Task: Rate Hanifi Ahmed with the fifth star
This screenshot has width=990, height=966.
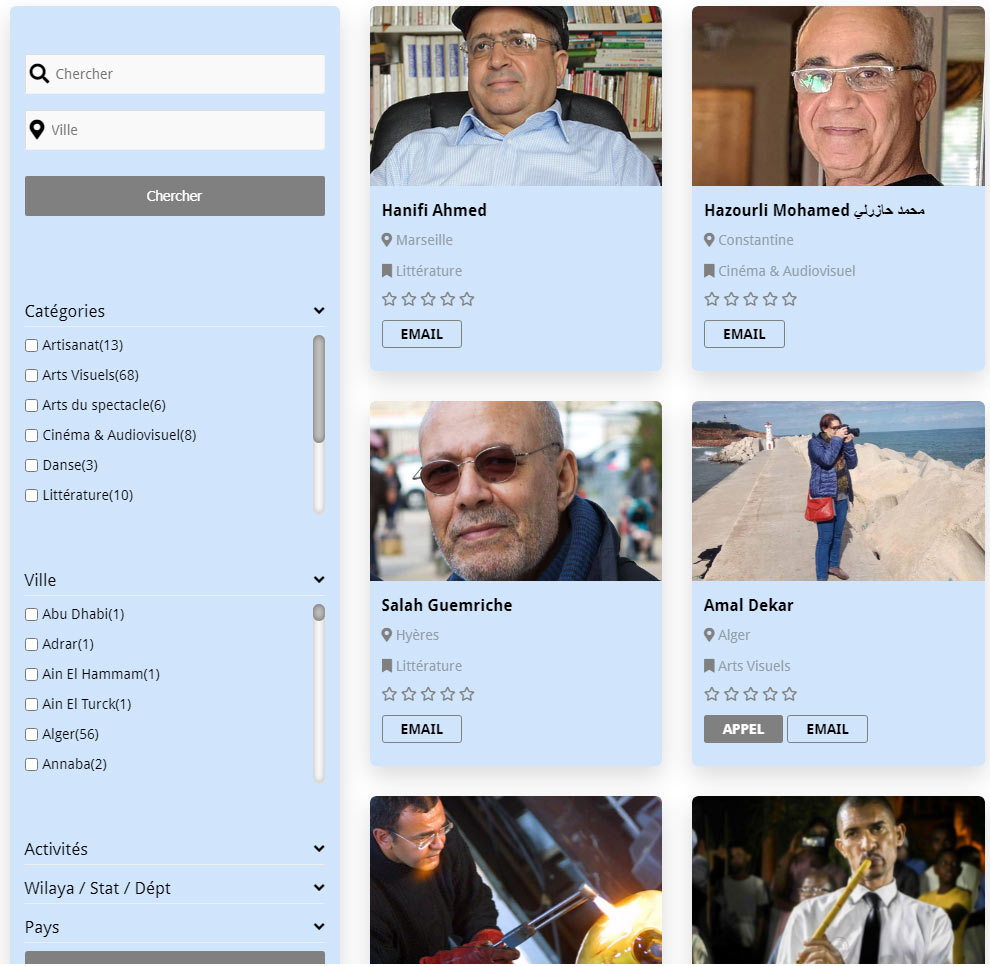Action: (467, 299)
